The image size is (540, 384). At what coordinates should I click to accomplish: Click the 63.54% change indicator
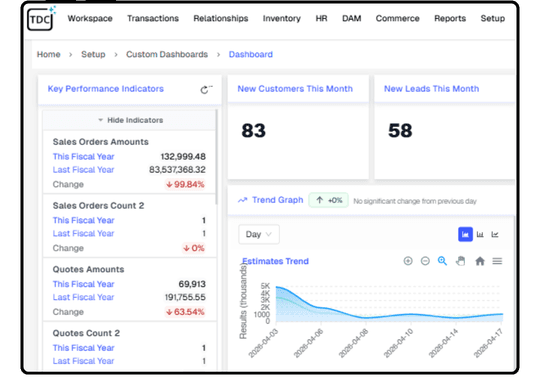tap(185, 312)
